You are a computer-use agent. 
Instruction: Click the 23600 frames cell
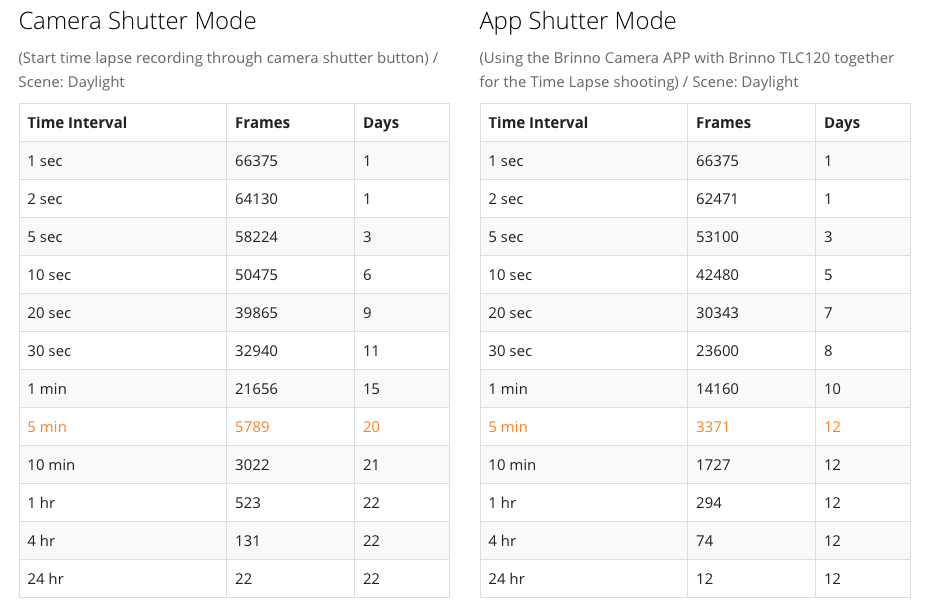point(717,351)
